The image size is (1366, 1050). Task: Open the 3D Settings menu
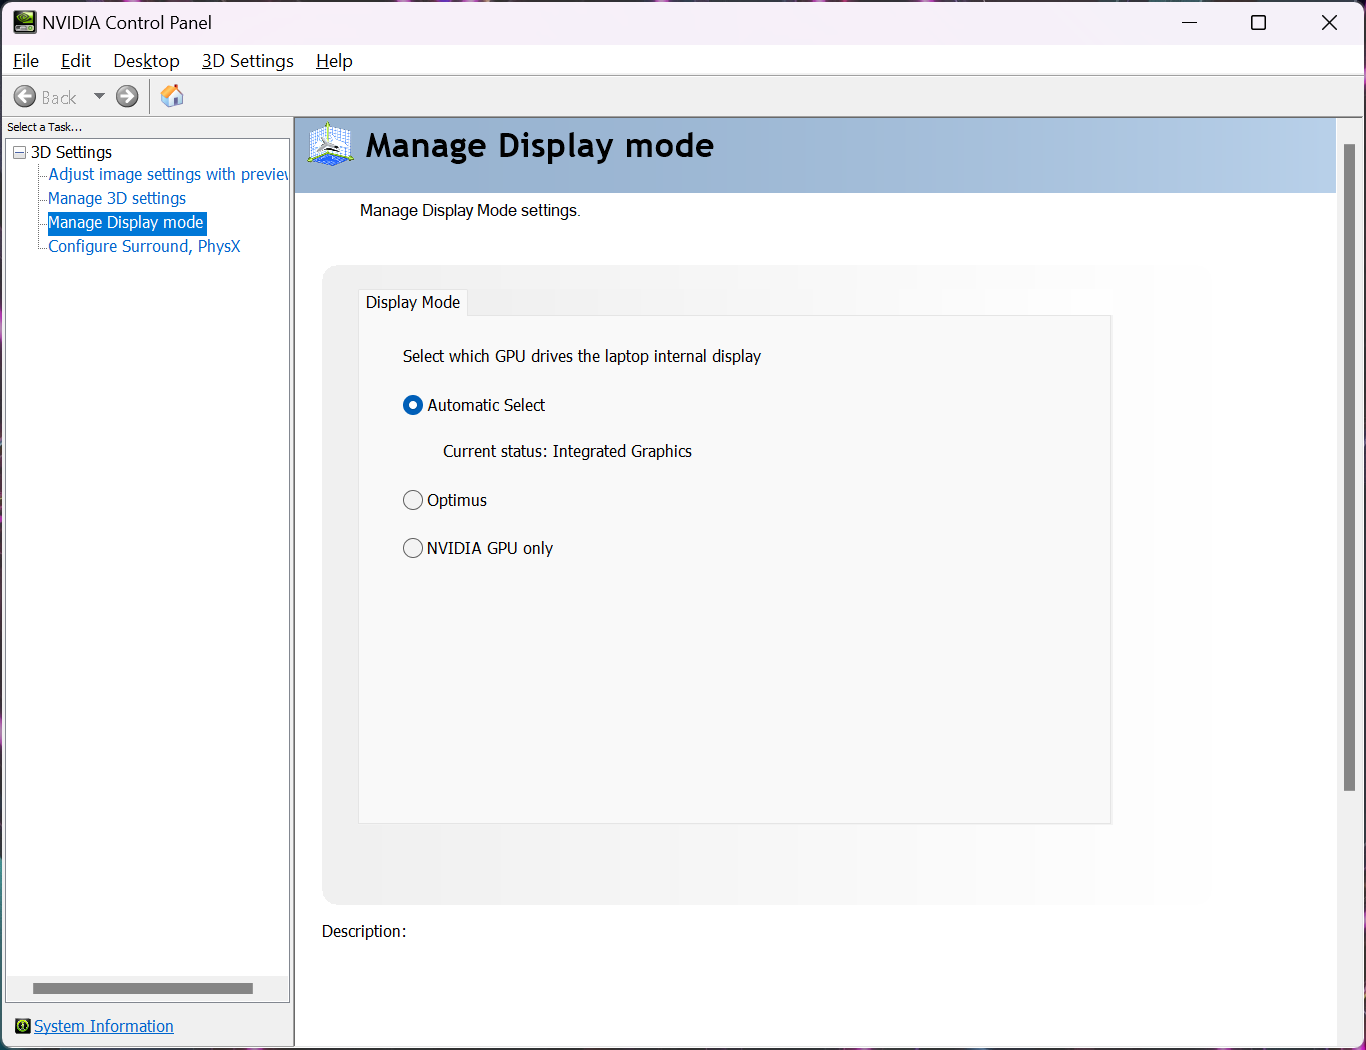pos(248,61)
